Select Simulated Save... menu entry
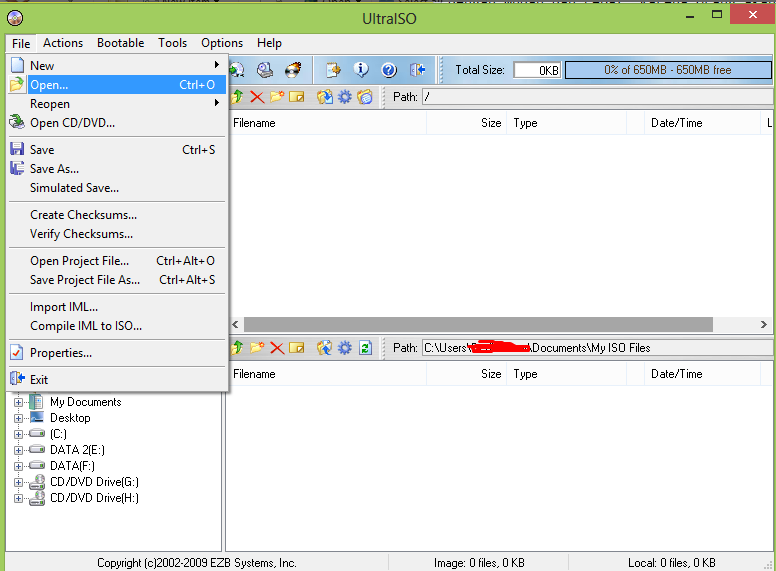The width and height of the screenshot is (776, 571). click(x=118, y=188)
